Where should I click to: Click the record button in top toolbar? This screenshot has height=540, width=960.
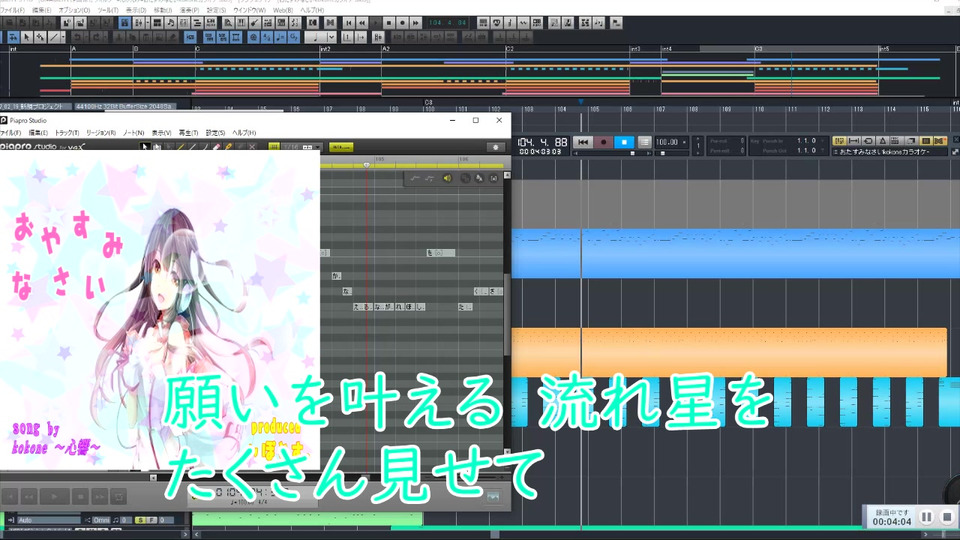pos(402,23)
